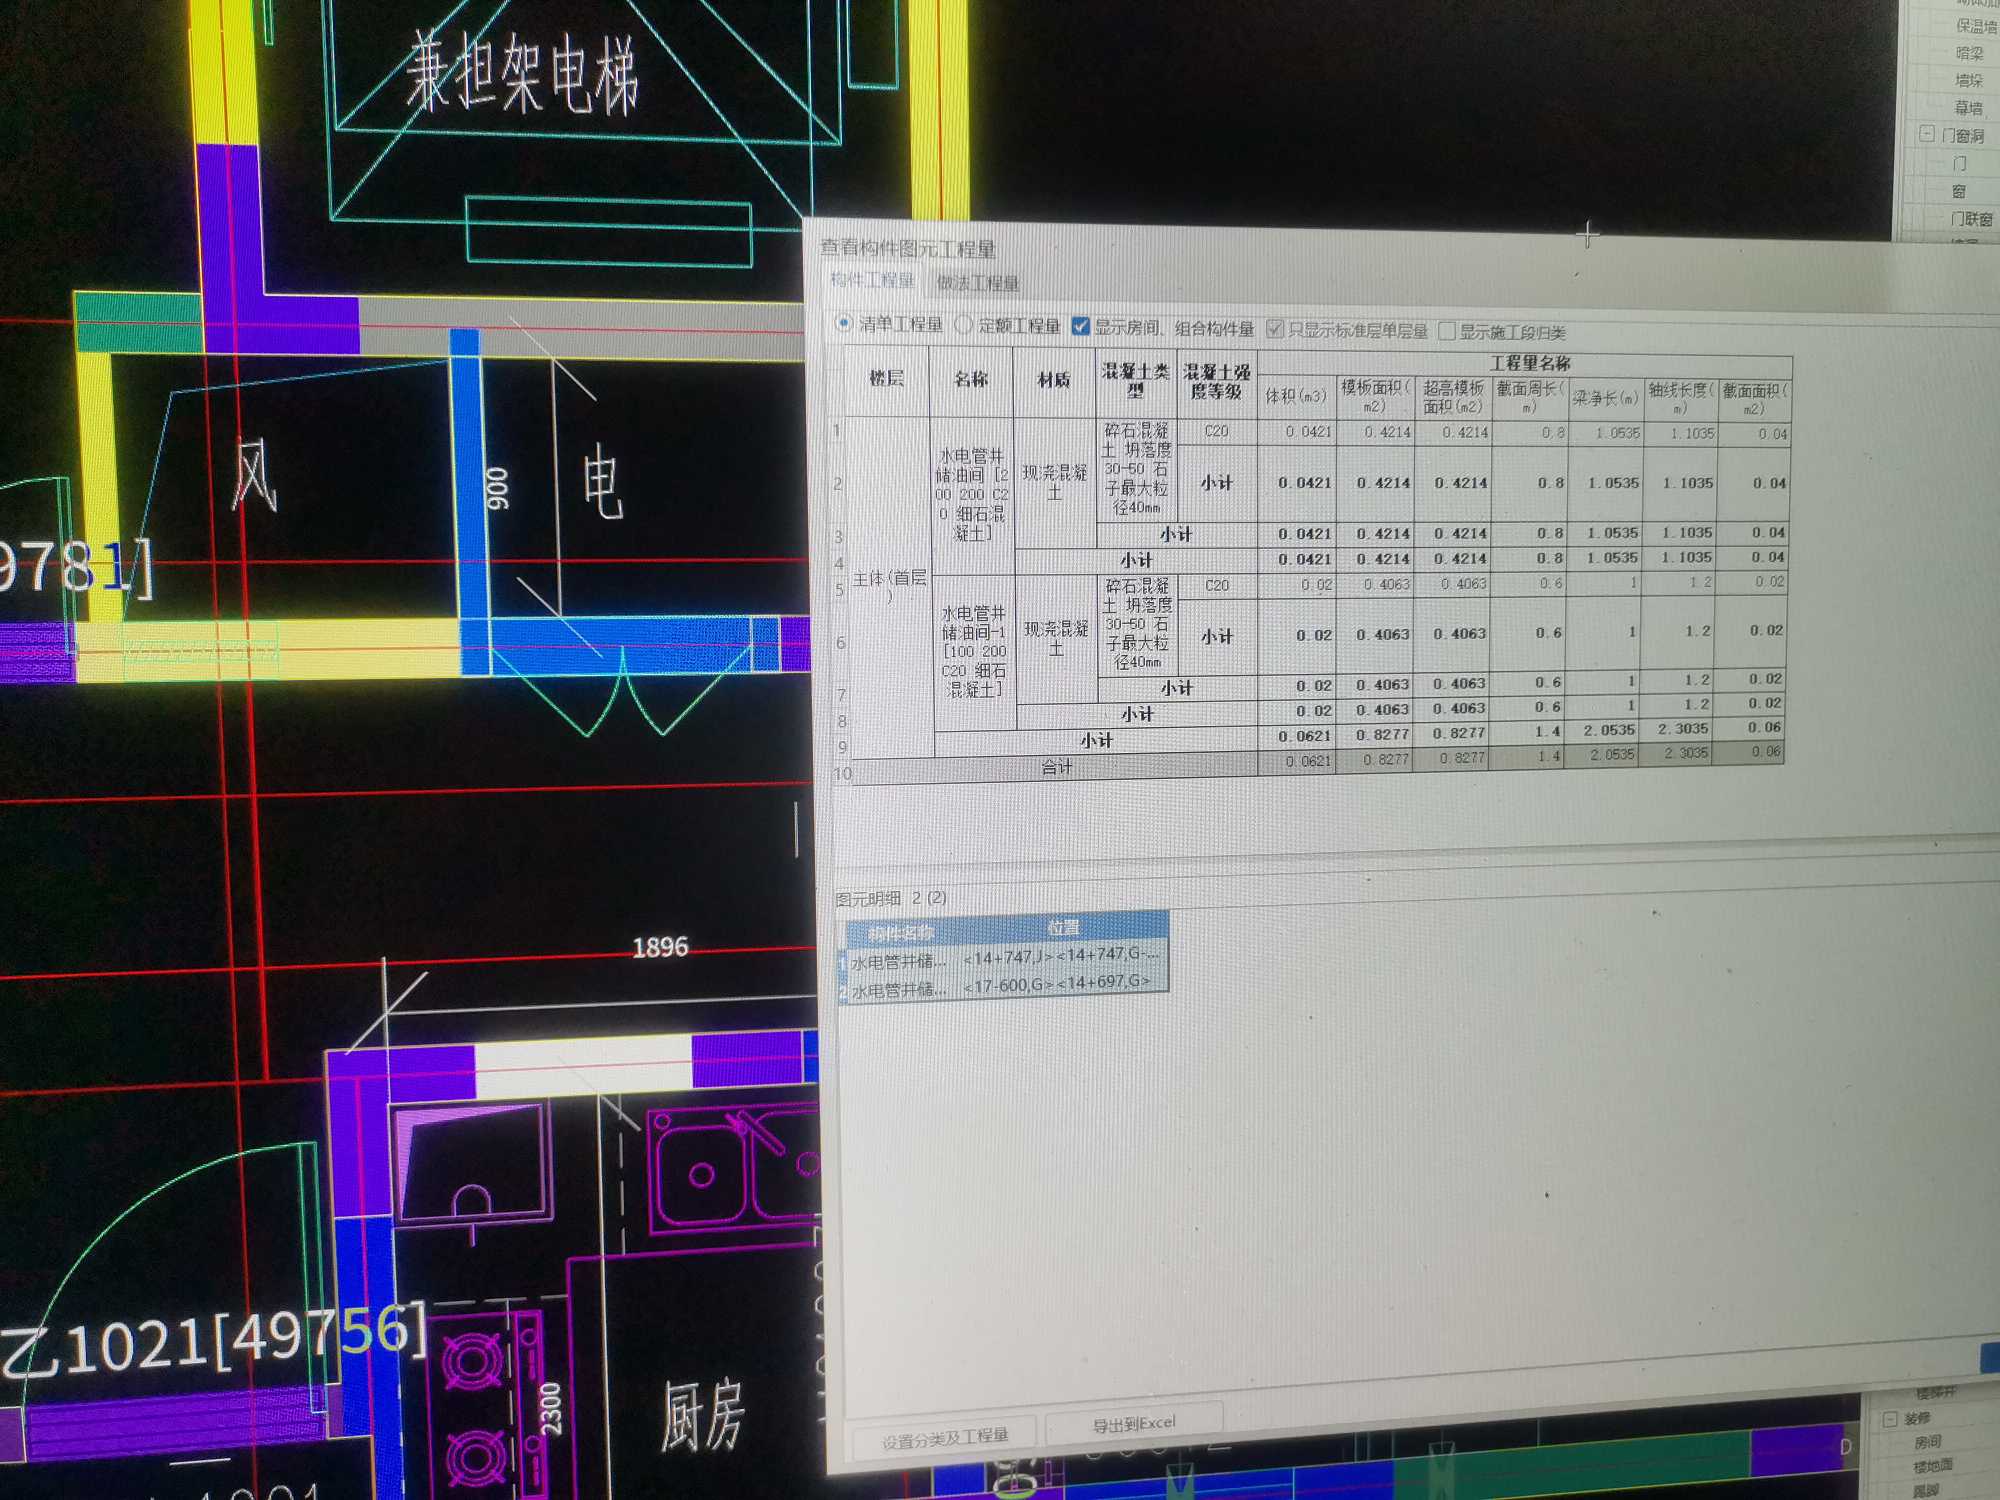Click the 水电管井储油间-1 [100 200...] name cell

(x=974, y=652)
